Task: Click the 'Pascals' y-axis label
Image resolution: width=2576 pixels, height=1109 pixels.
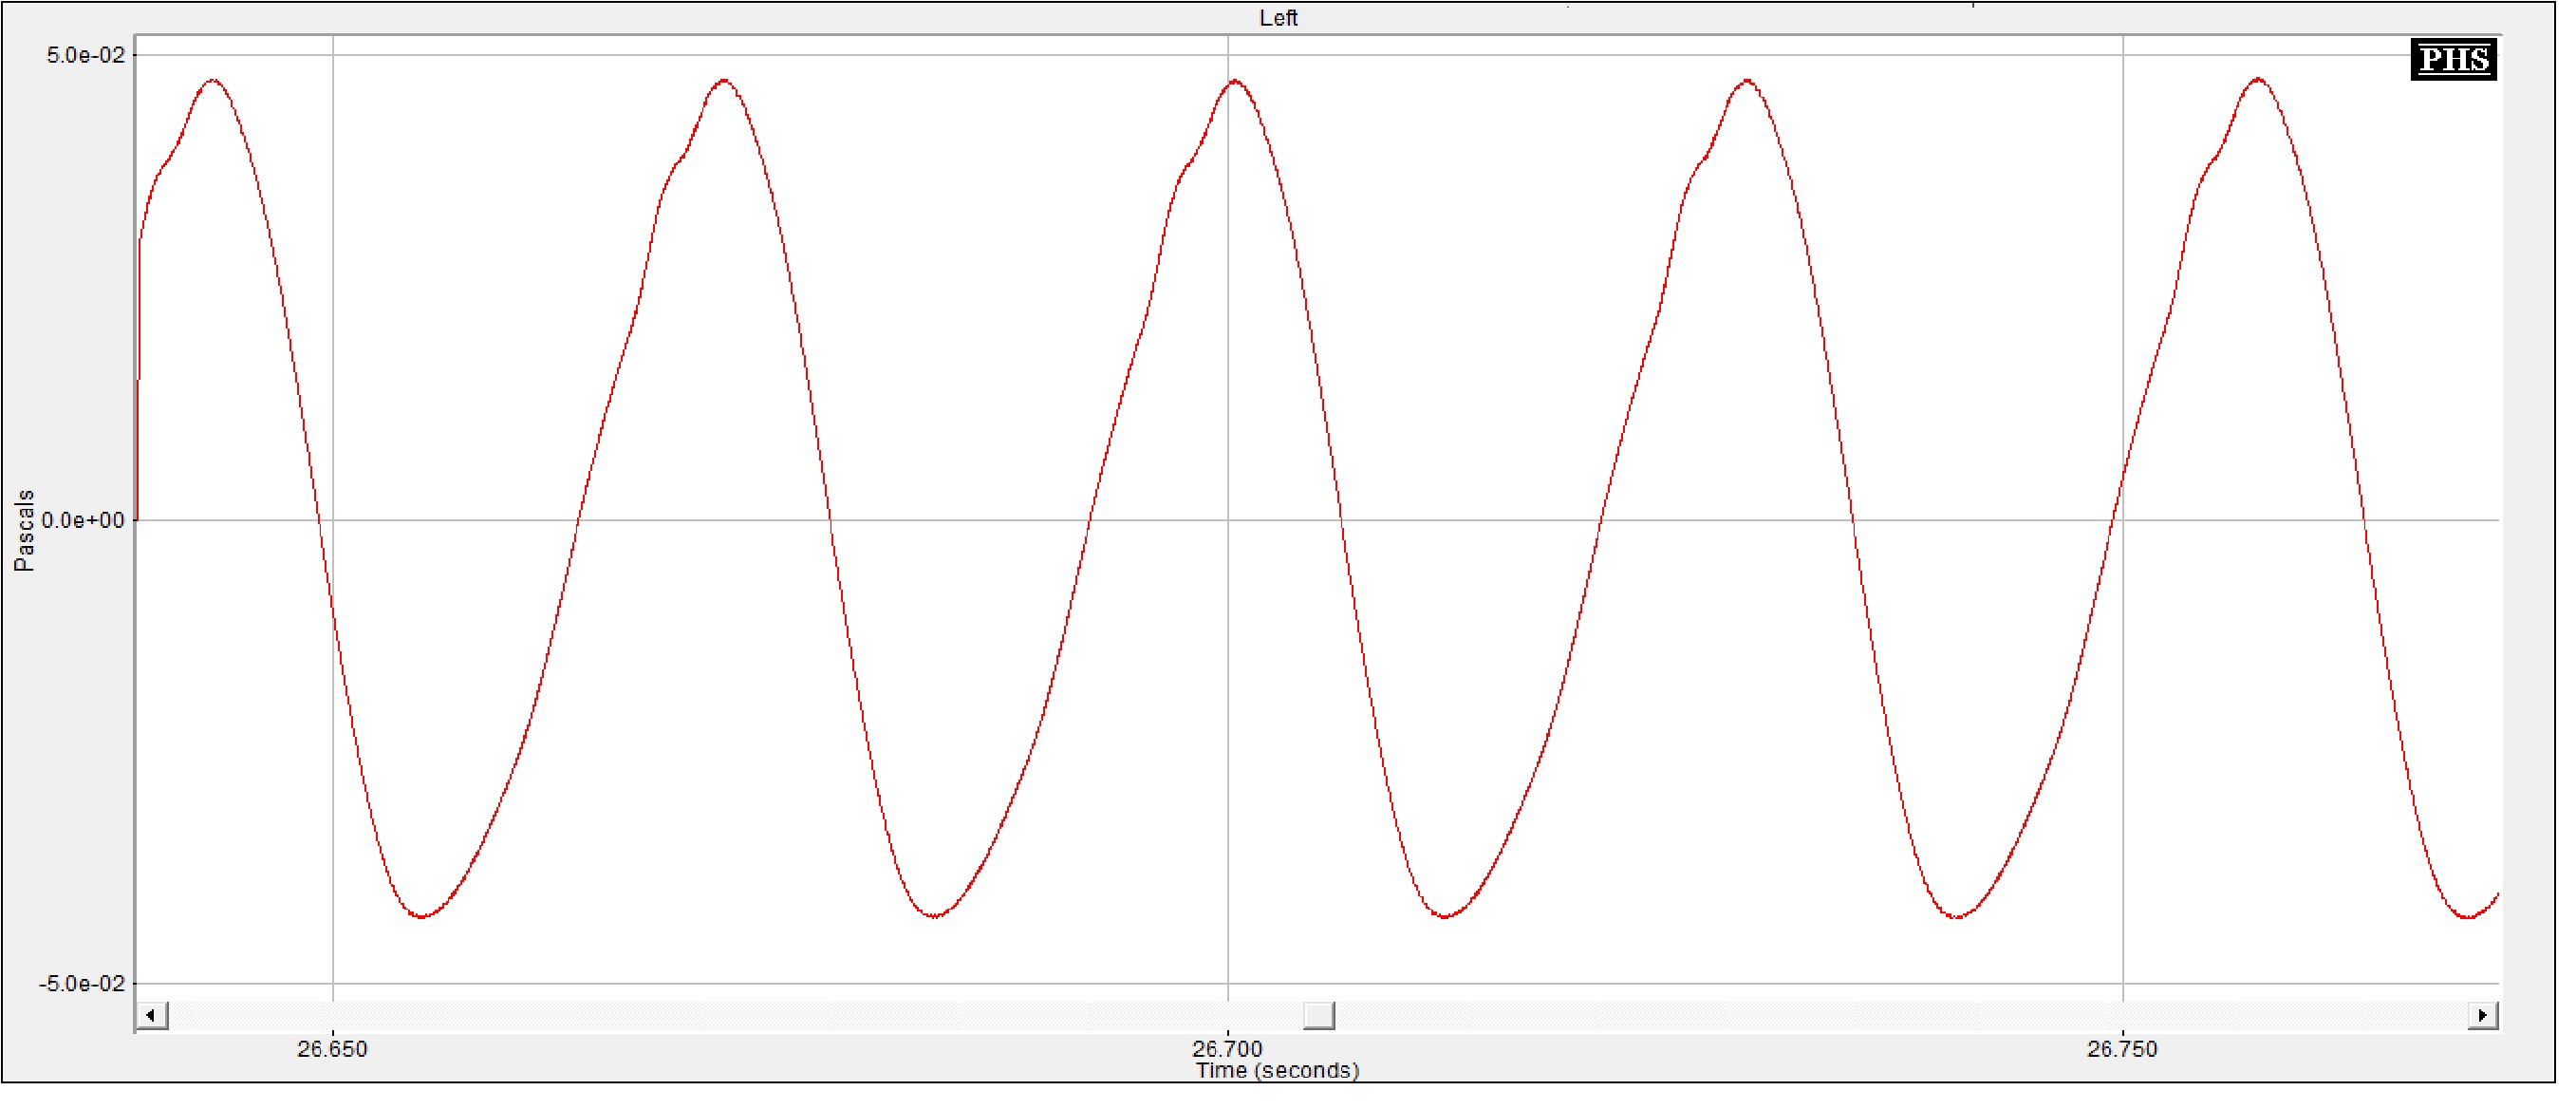Action: pyautogui.click(x=24, y=531)
